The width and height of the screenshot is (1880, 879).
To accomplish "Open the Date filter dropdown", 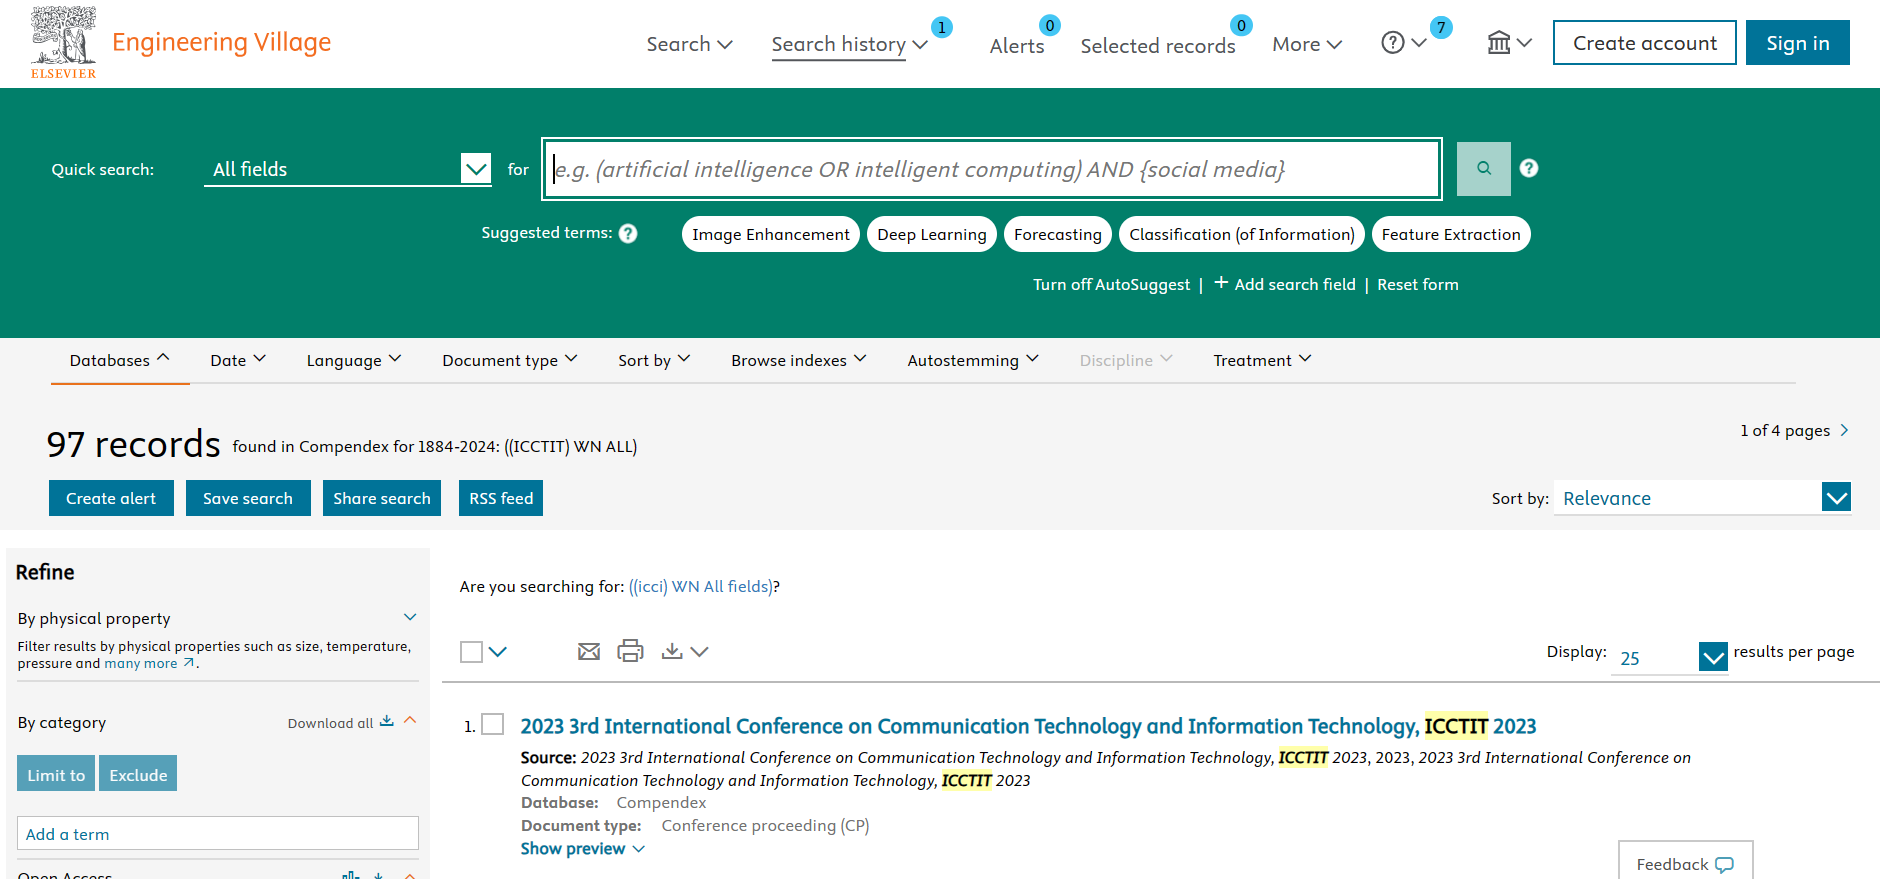I will [238, 360].
